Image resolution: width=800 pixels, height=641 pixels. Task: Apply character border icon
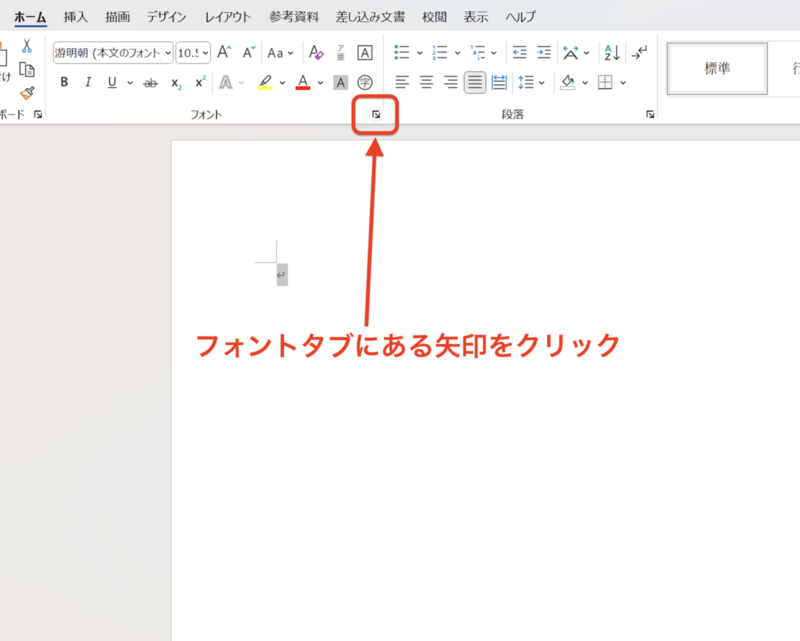[x=365, y=53]
